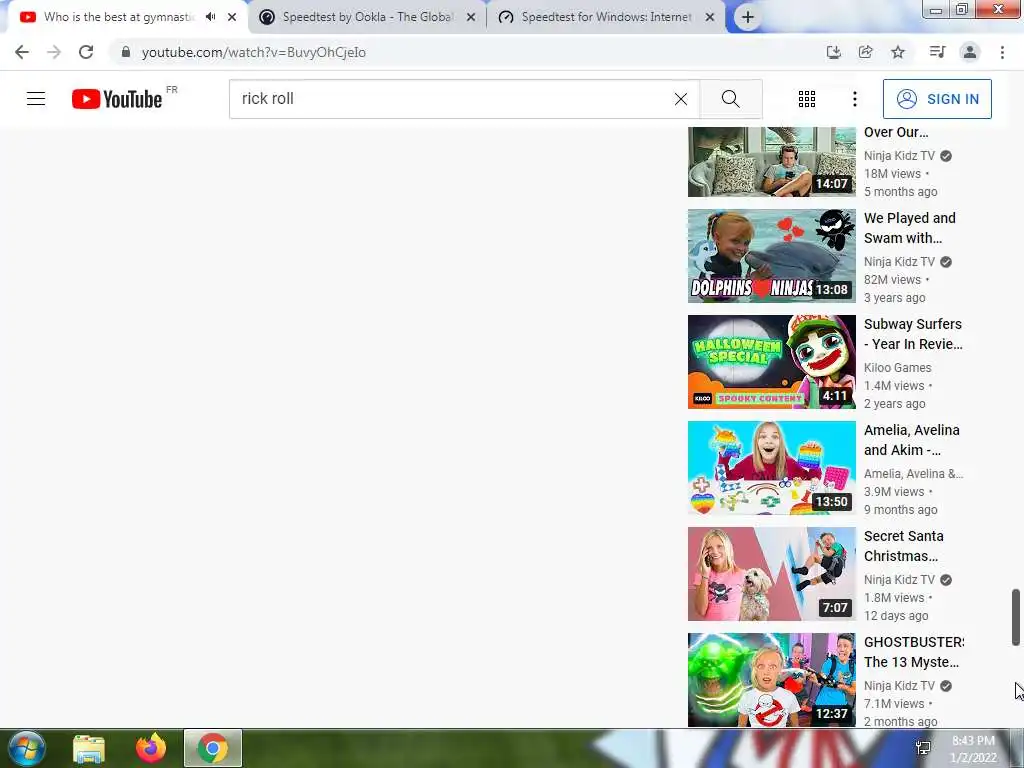Open 'Amelia, Avelina and Akim' video title
The image size is (1024, 768).
912,440
